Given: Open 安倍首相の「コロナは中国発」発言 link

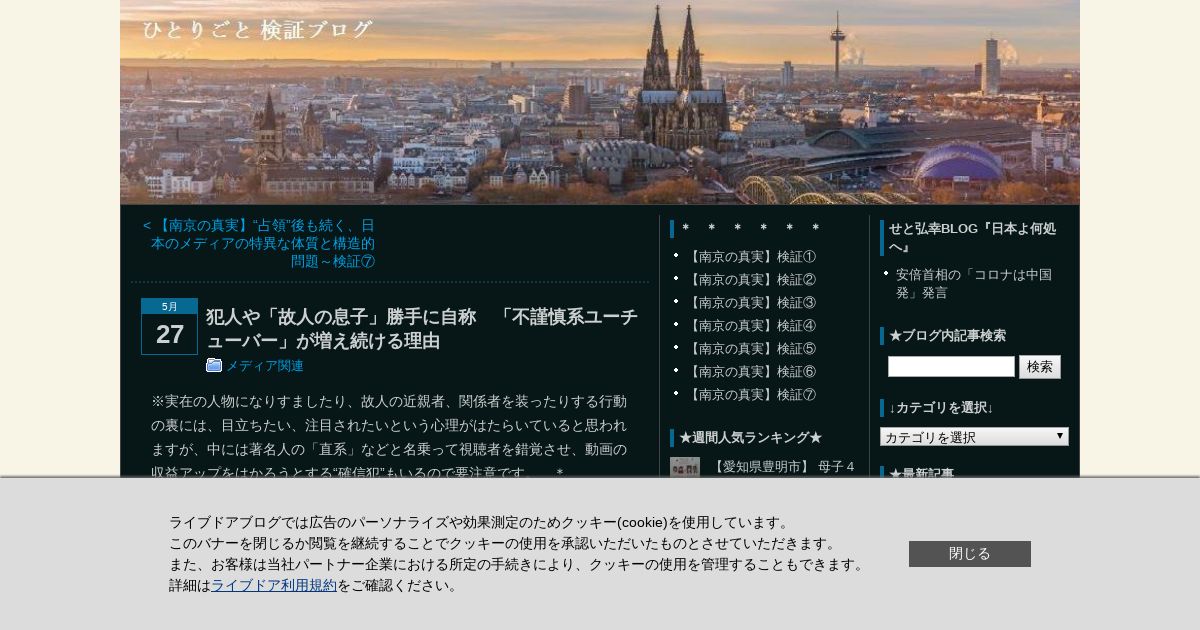Looking at the screenshot, I should [974, 283].
